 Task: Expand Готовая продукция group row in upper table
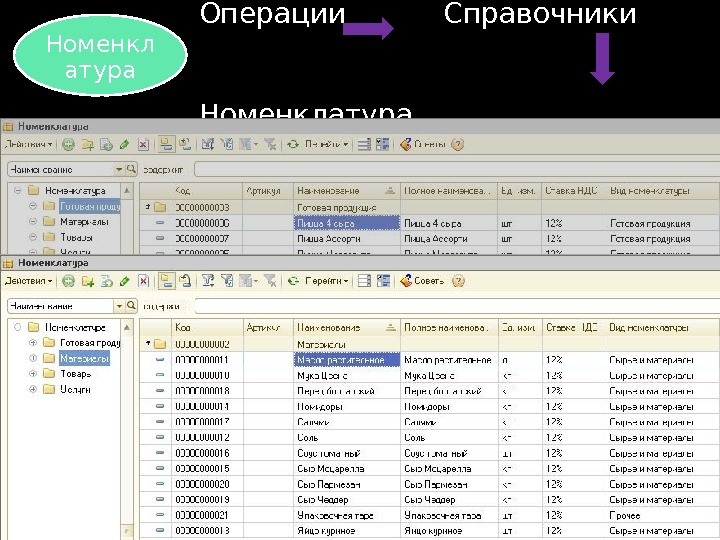point(148,207)
